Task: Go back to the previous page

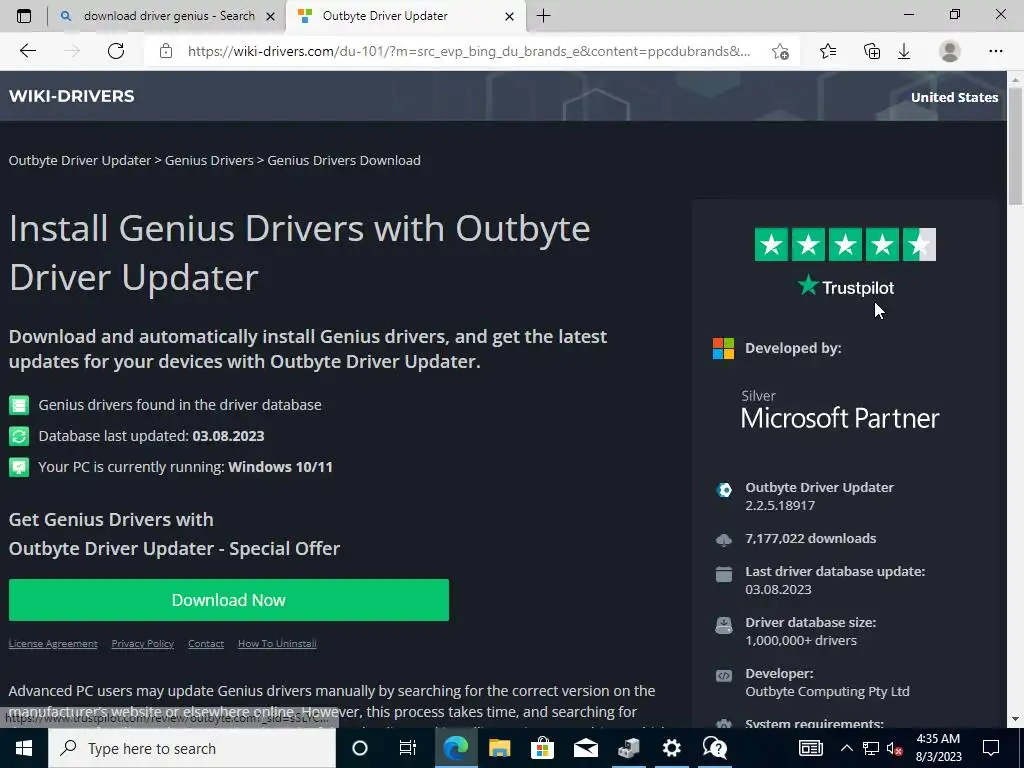Action: coord(27,51)
